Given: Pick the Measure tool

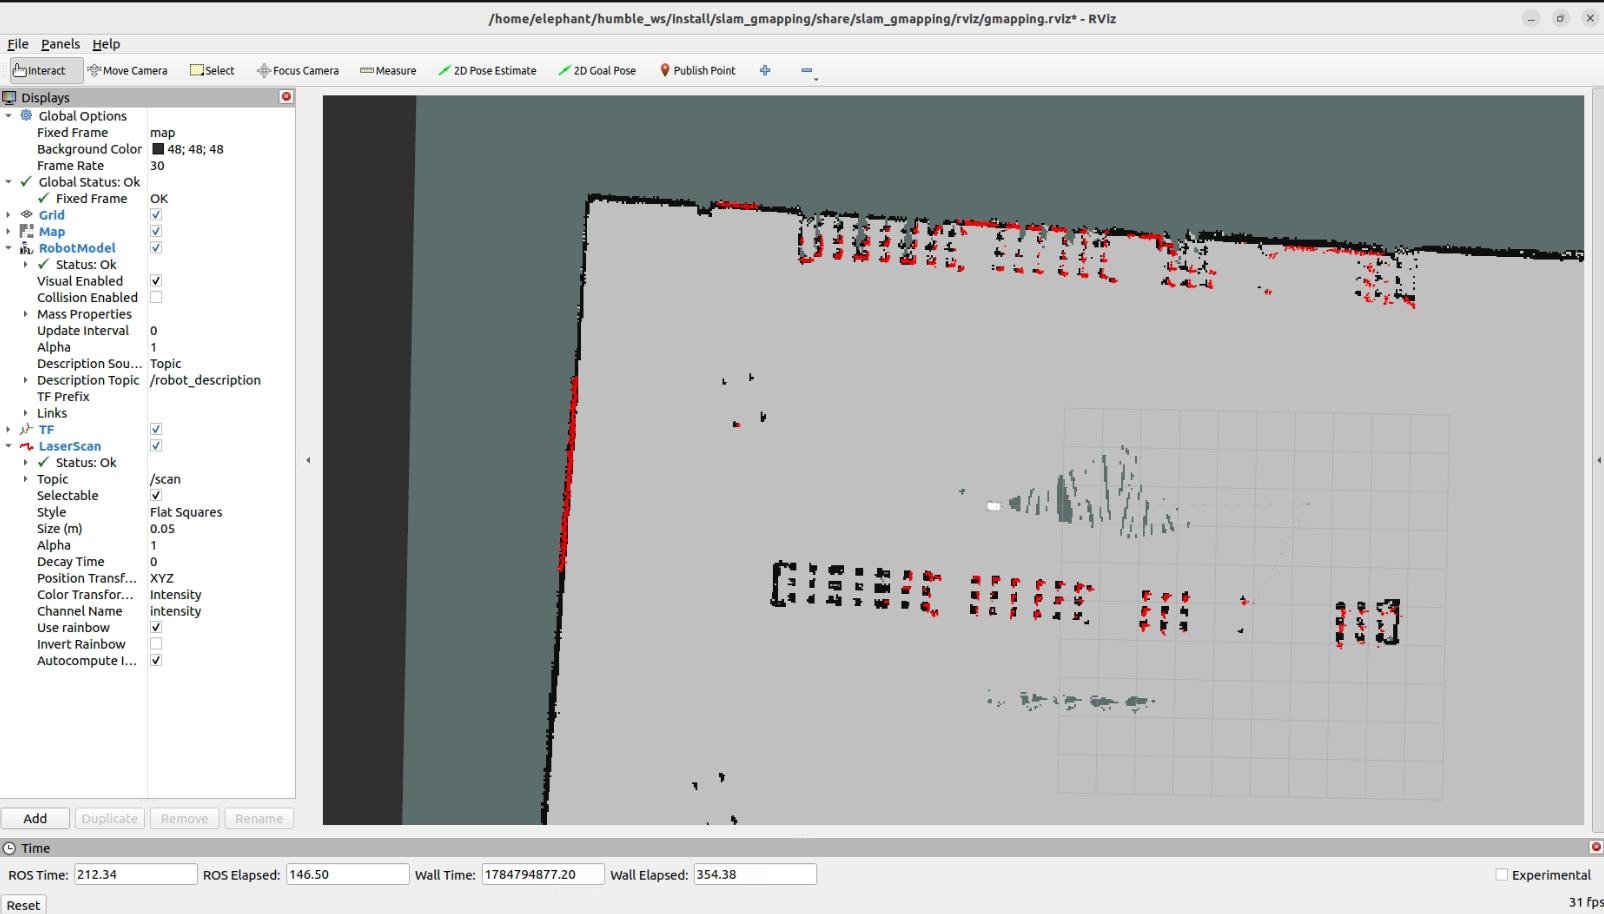Looking at the screenshot, I should coord(388,71).
